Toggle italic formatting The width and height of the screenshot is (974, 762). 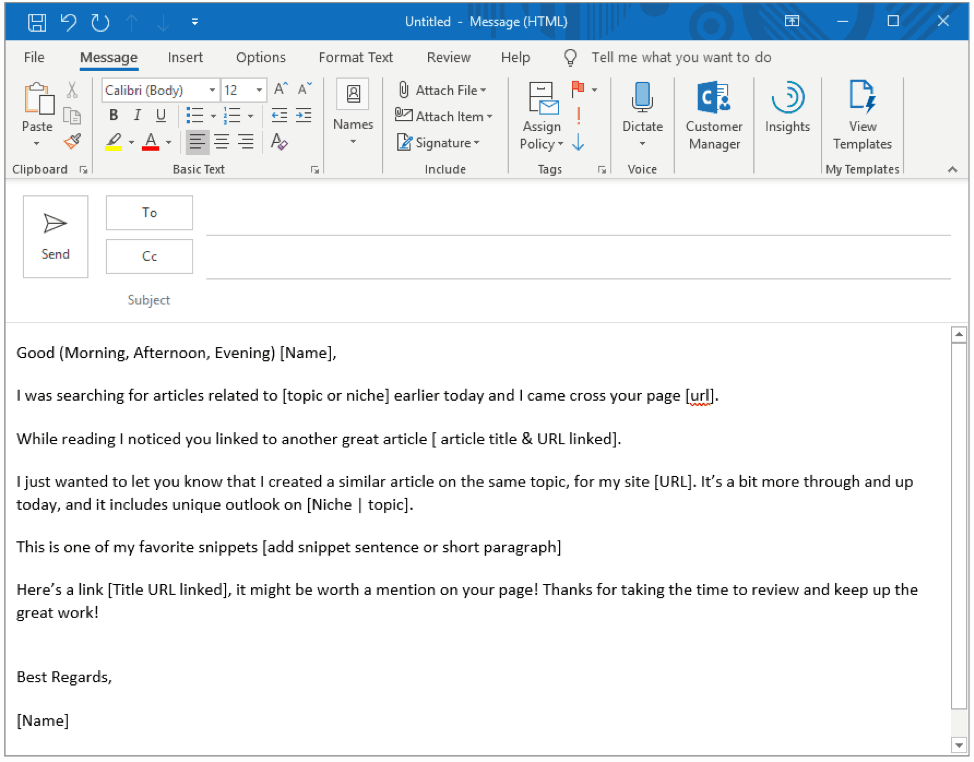[x=137, y=116]
